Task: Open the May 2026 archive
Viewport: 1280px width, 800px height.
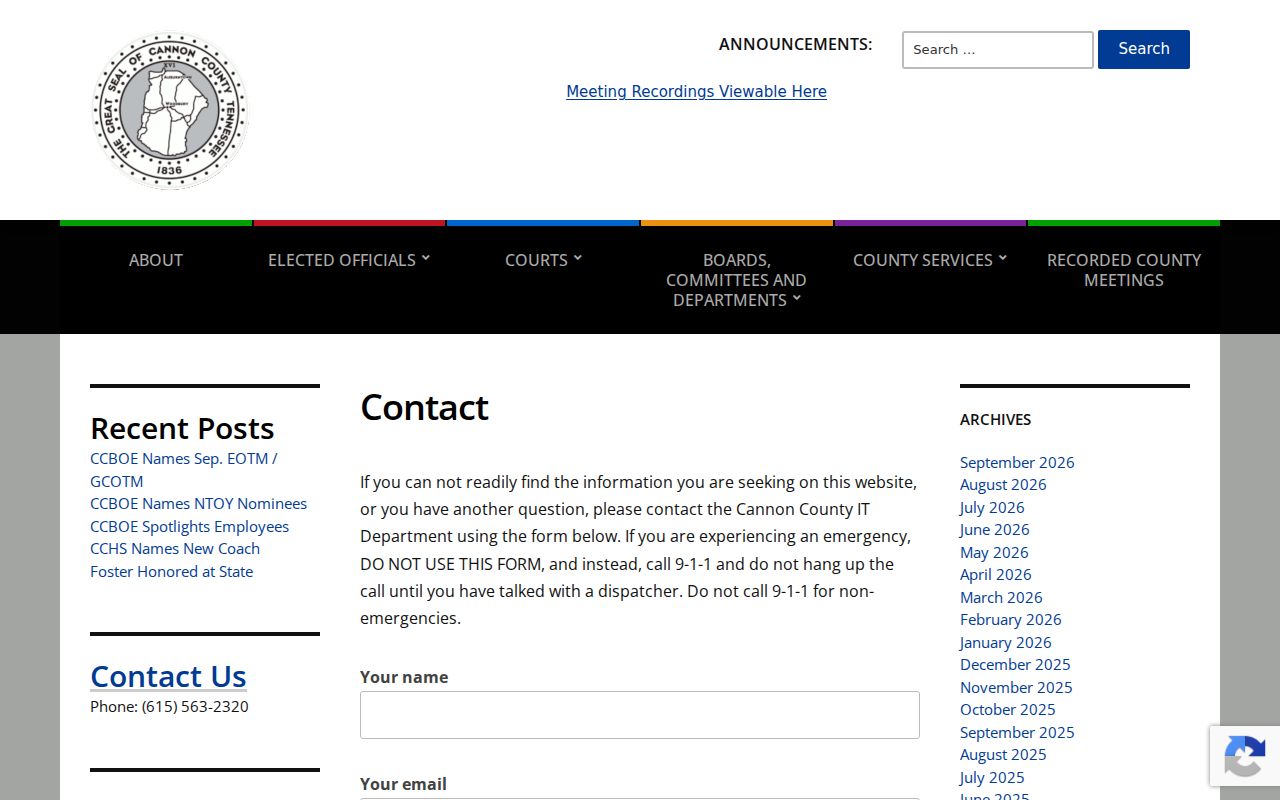Action: click(x=994, y=552)
